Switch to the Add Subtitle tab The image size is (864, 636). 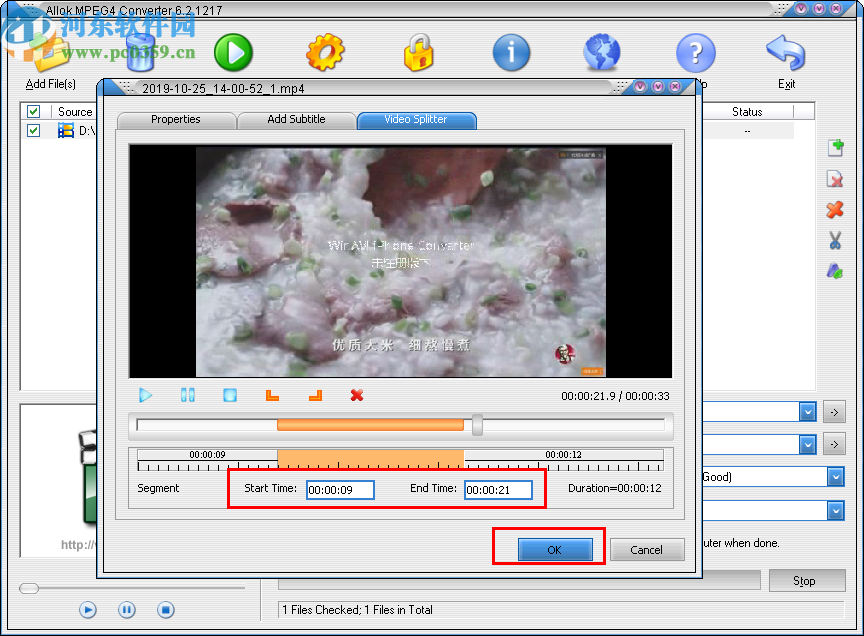coord(296,120)
